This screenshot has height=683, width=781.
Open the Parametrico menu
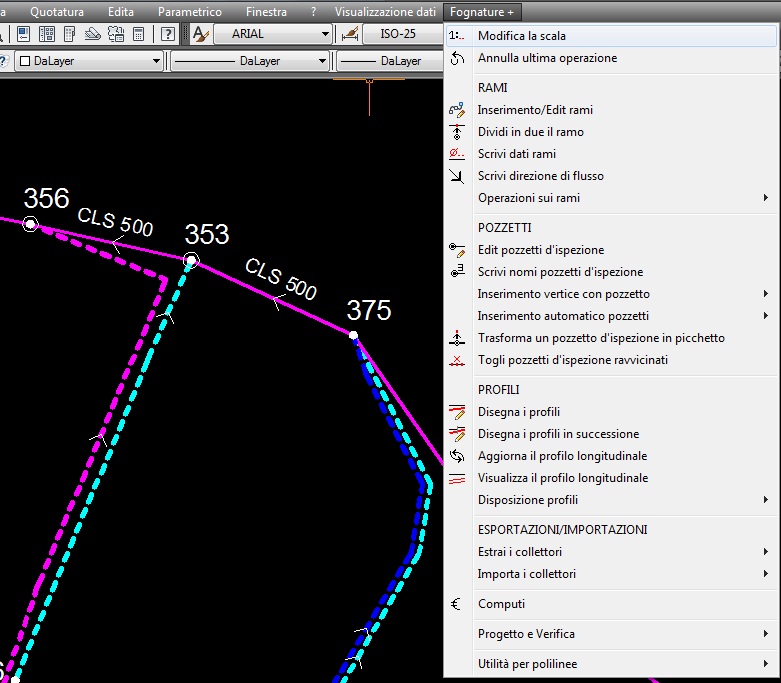pyautogui.click(x=190, y=12)
